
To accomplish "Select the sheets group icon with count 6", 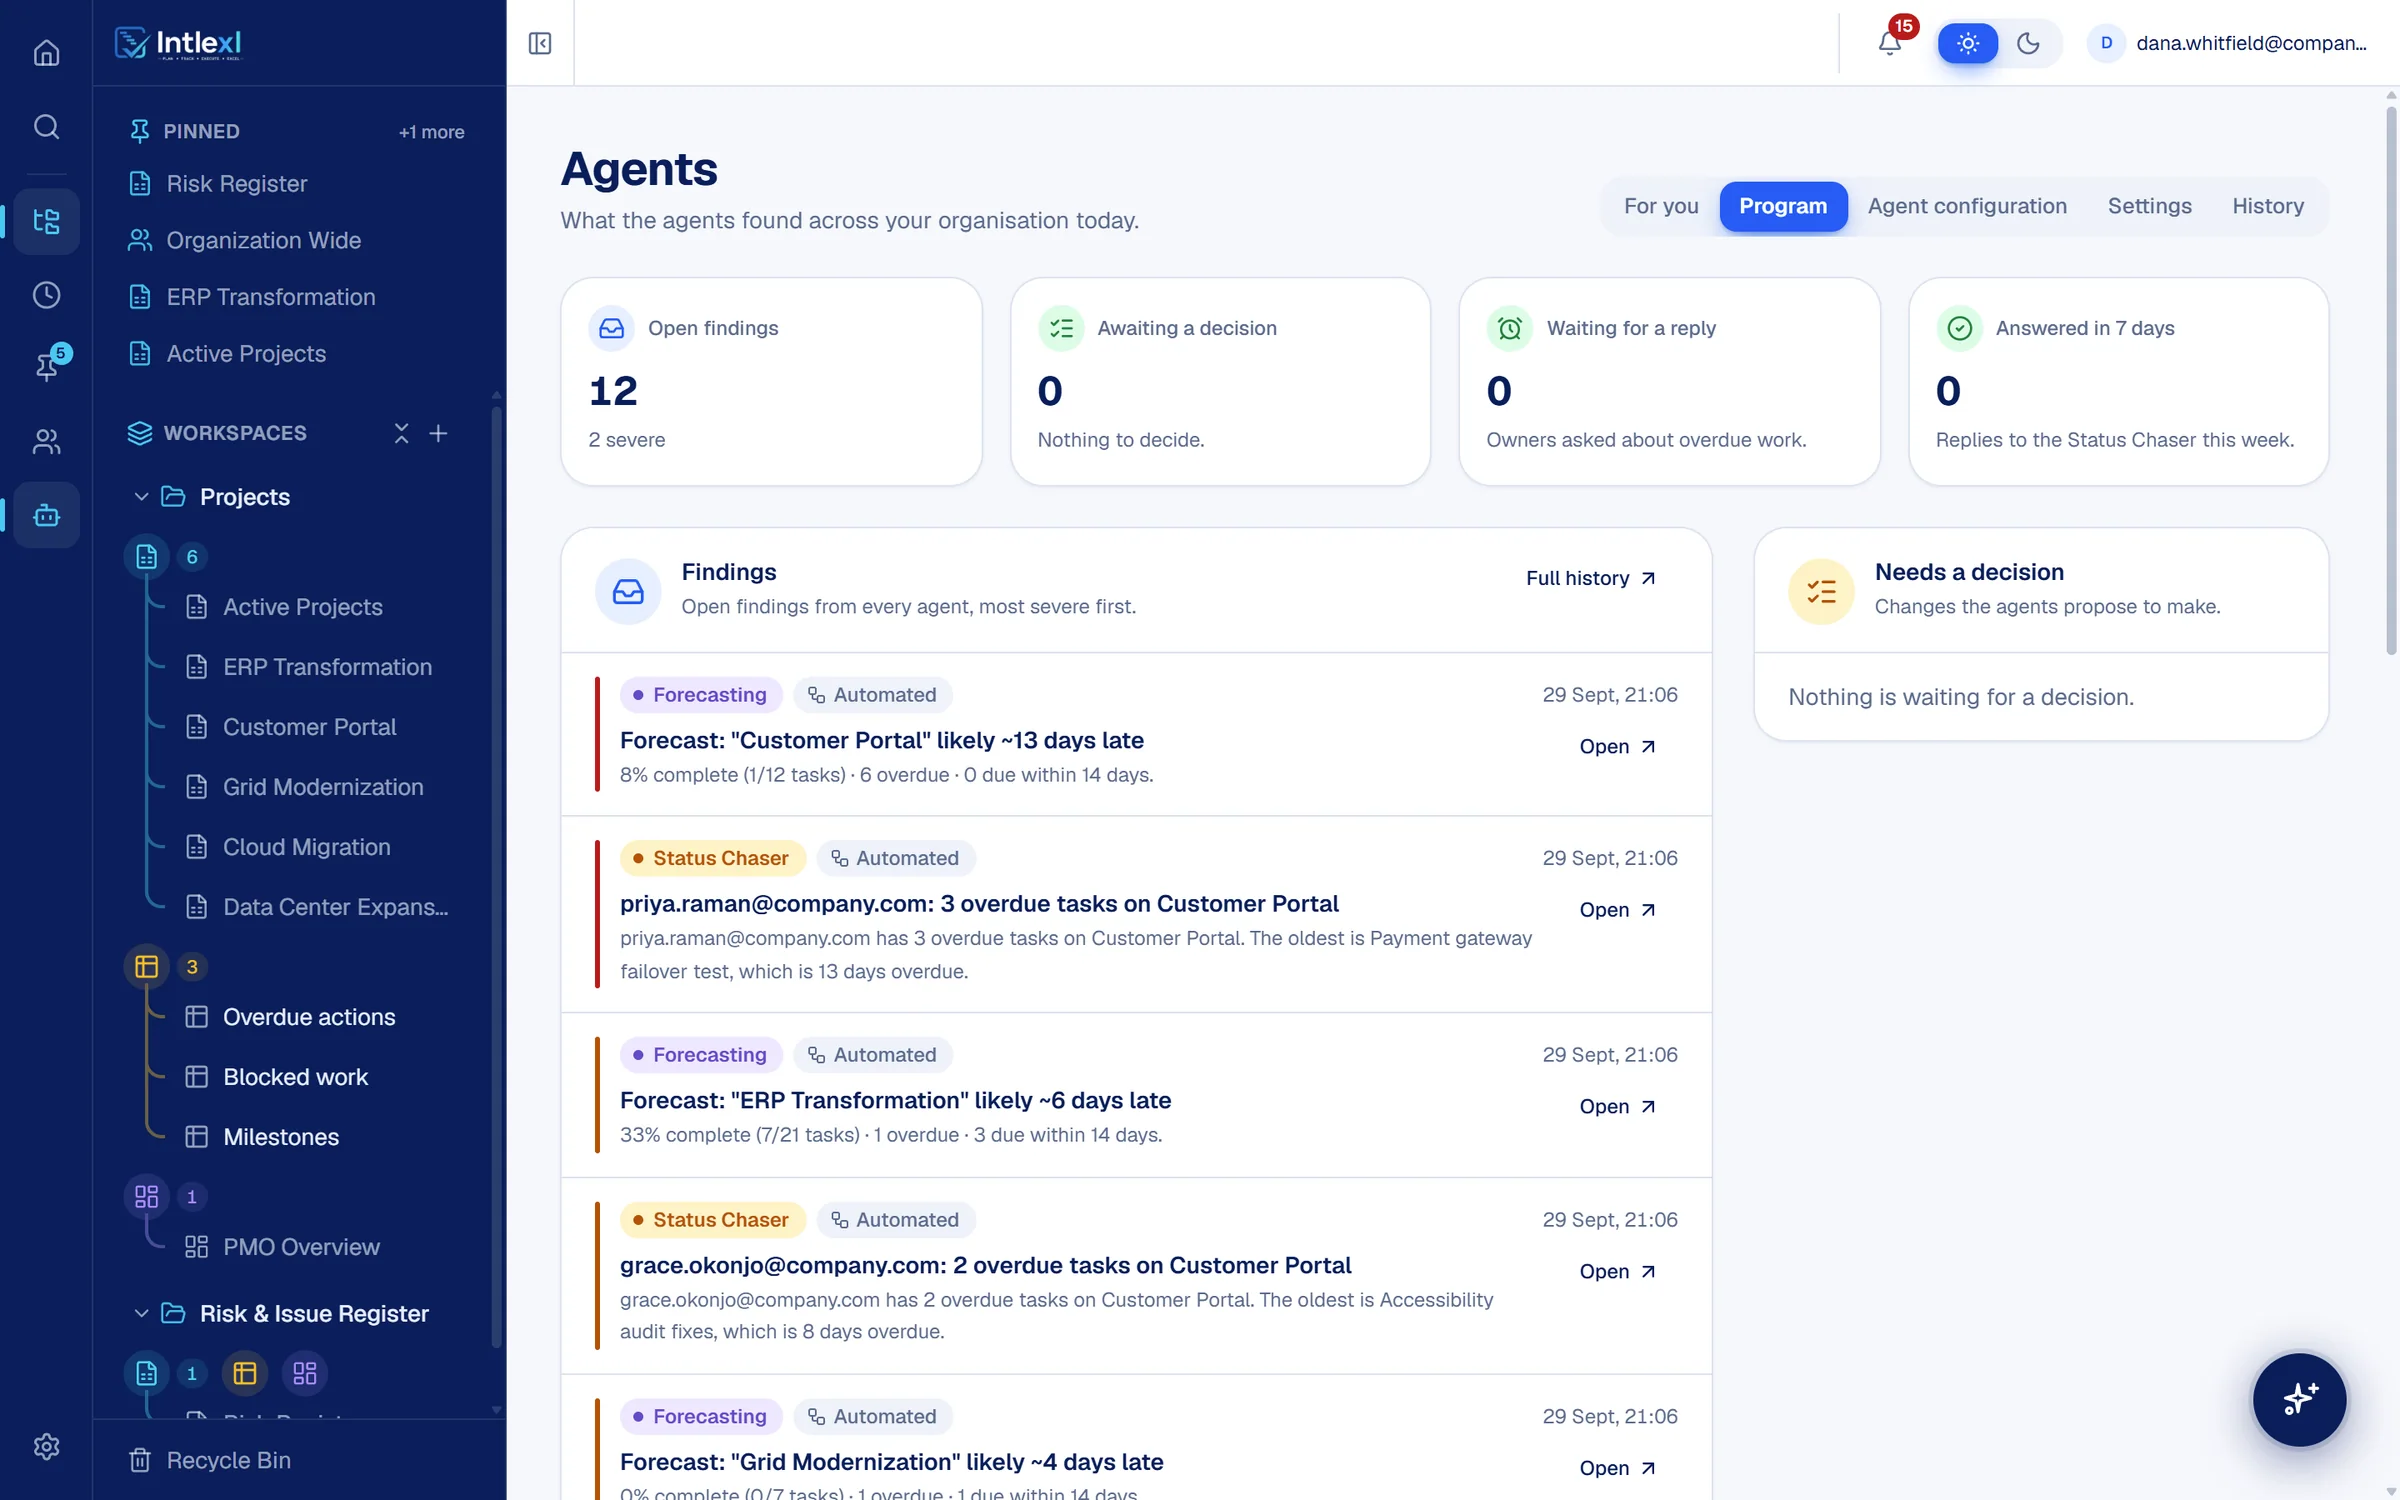I will pos(147,557).
